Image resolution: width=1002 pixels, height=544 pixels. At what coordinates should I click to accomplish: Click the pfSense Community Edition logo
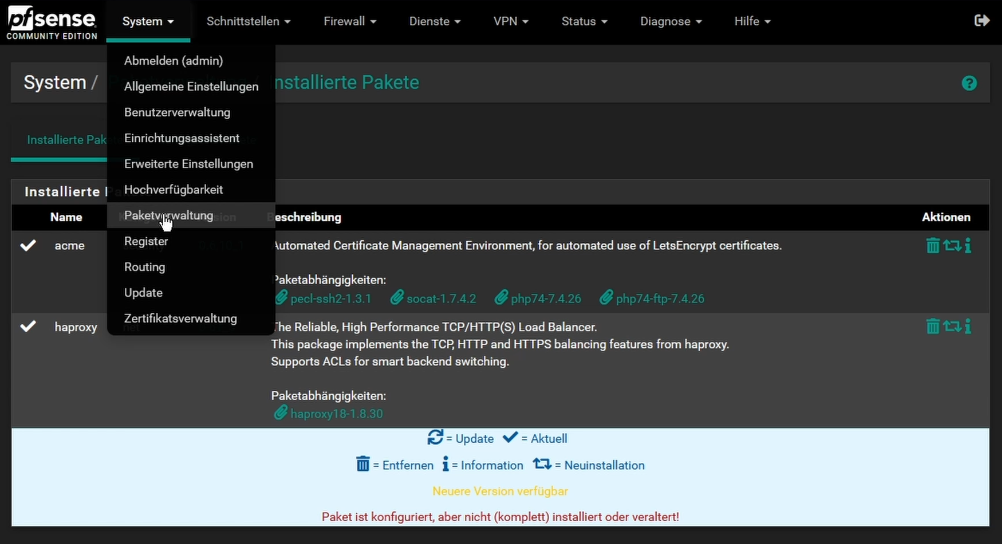click(x=52, y=23)
